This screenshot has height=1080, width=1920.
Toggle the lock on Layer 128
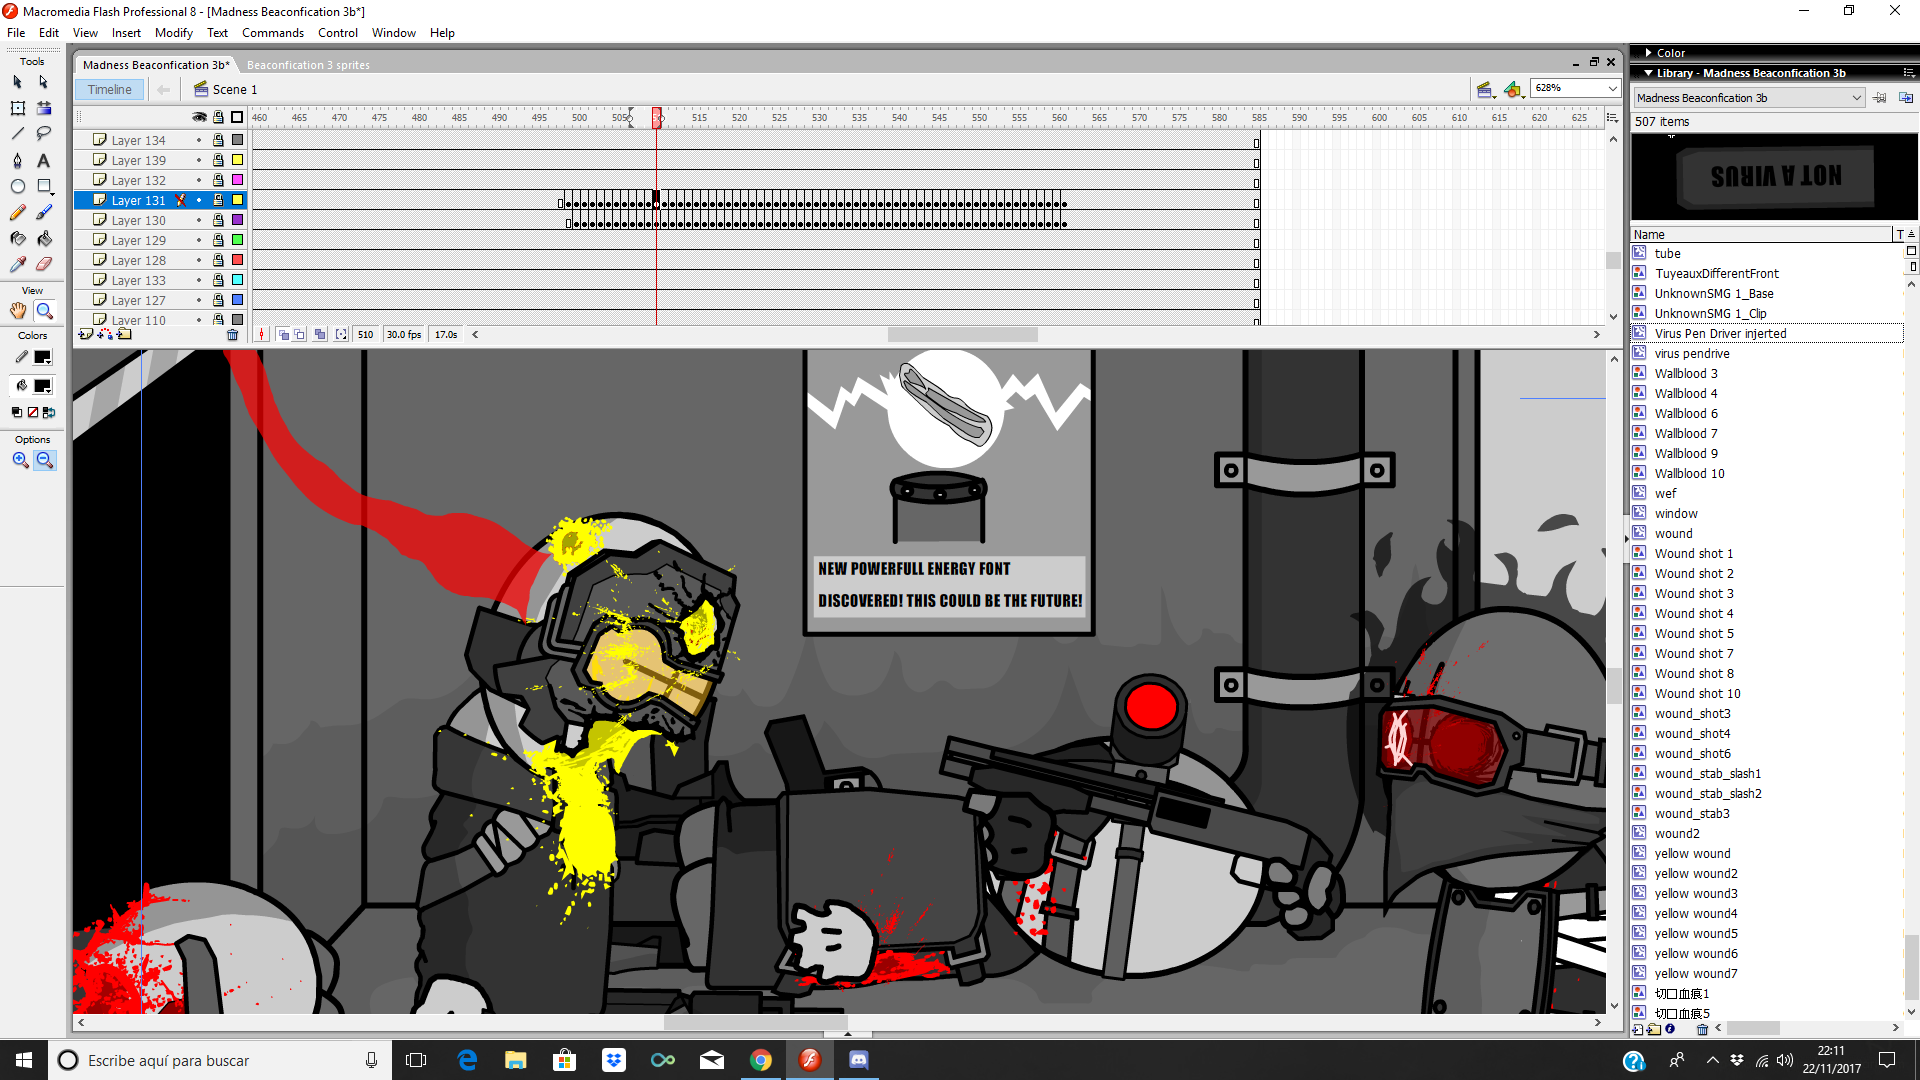tap(218, 260)
